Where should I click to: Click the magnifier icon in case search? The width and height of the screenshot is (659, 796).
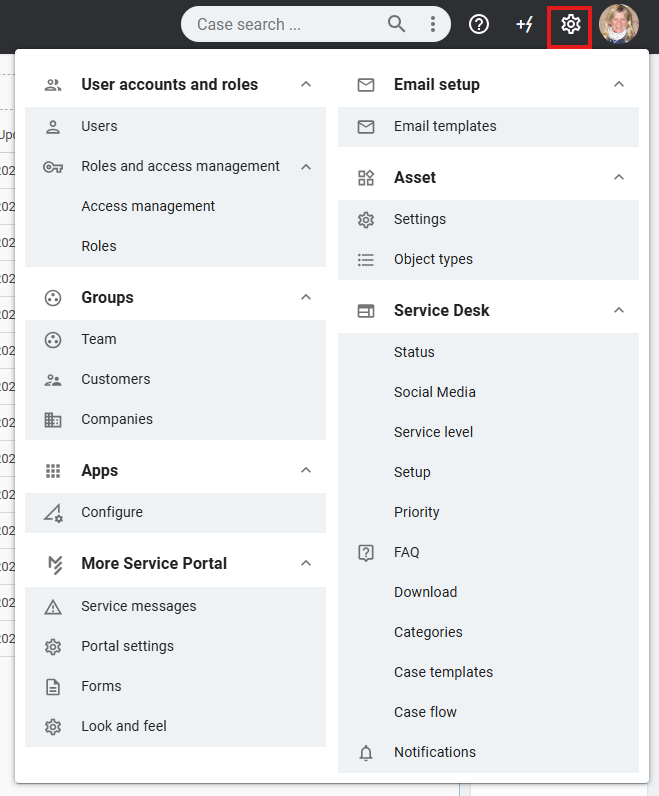point(397,24)
